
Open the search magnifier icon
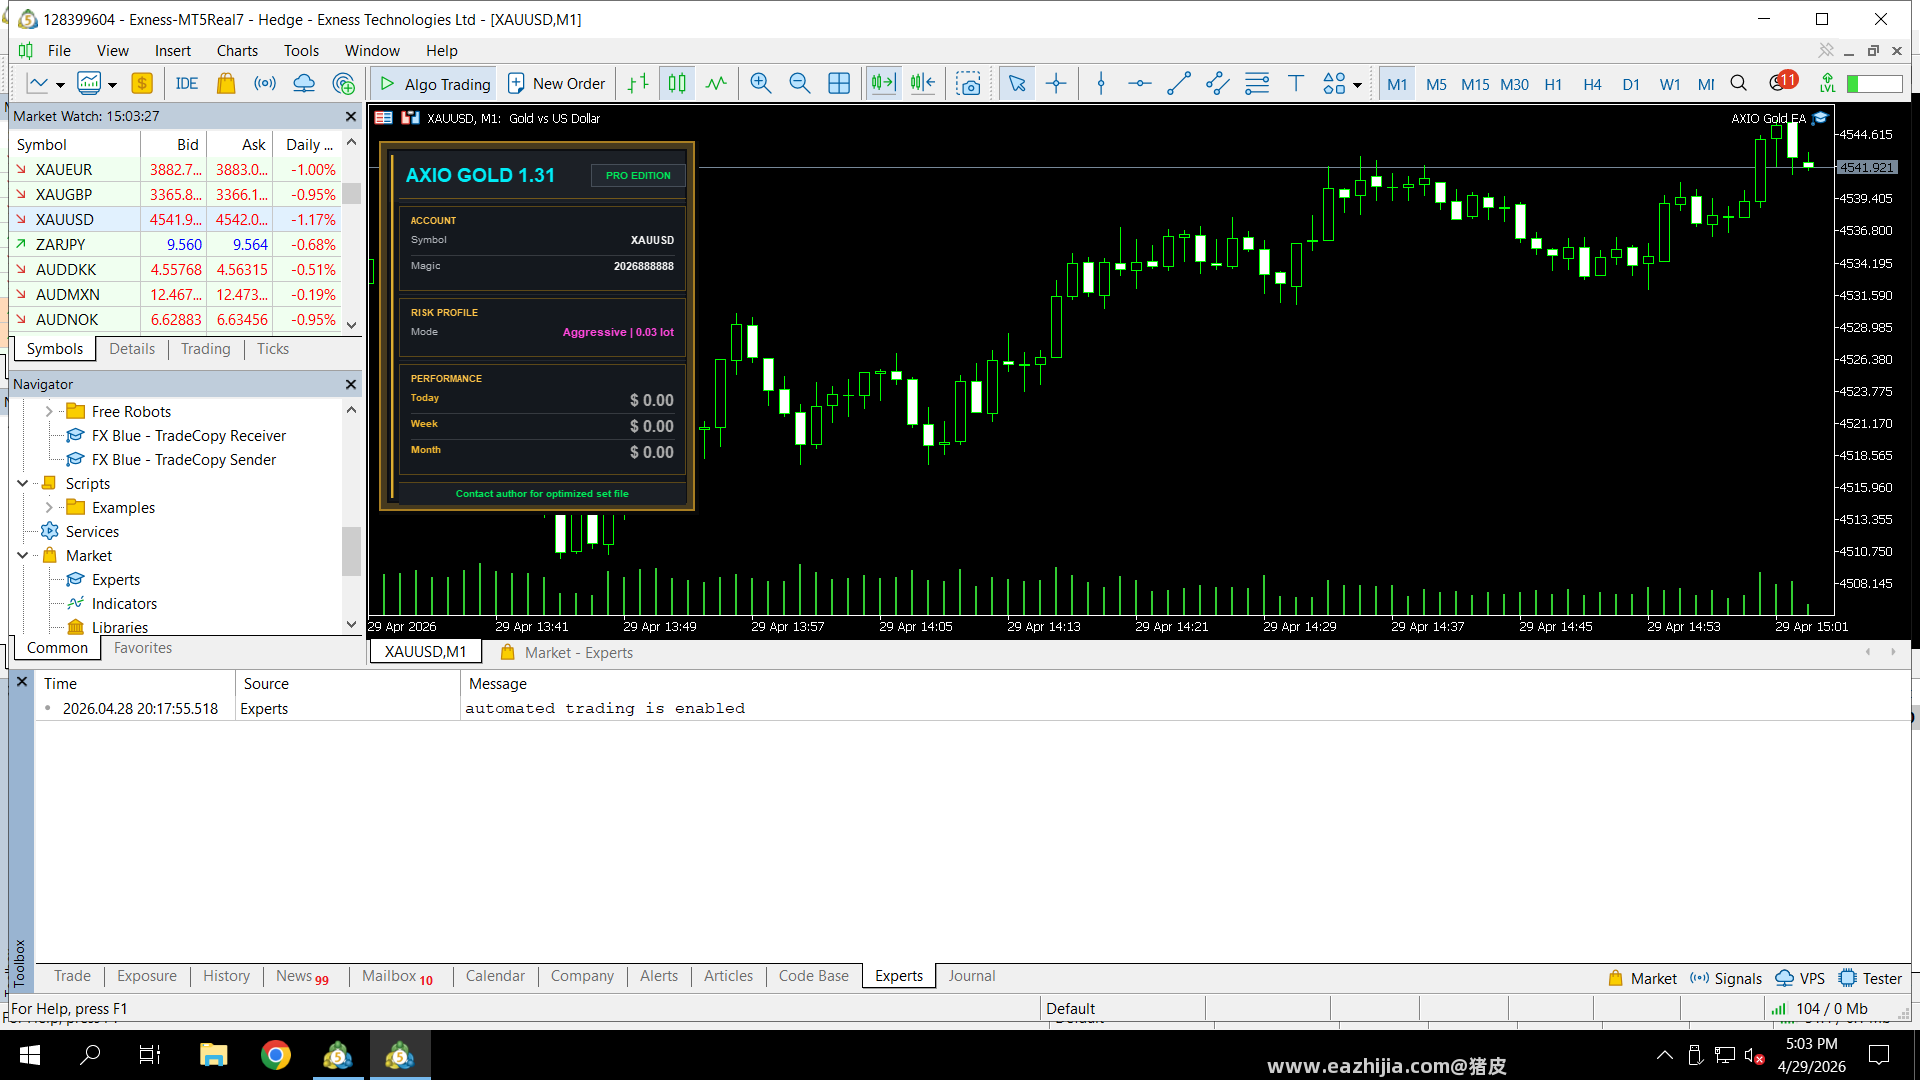click(x=1739, y=84)
